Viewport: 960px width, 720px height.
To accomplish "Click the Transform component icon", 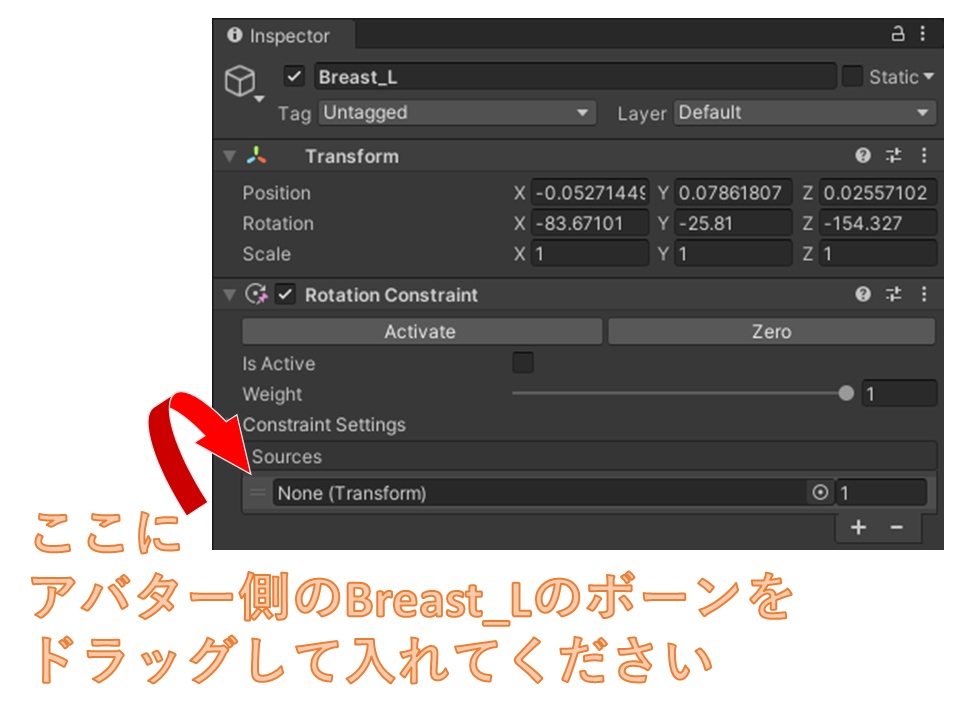I will (257, 156).
